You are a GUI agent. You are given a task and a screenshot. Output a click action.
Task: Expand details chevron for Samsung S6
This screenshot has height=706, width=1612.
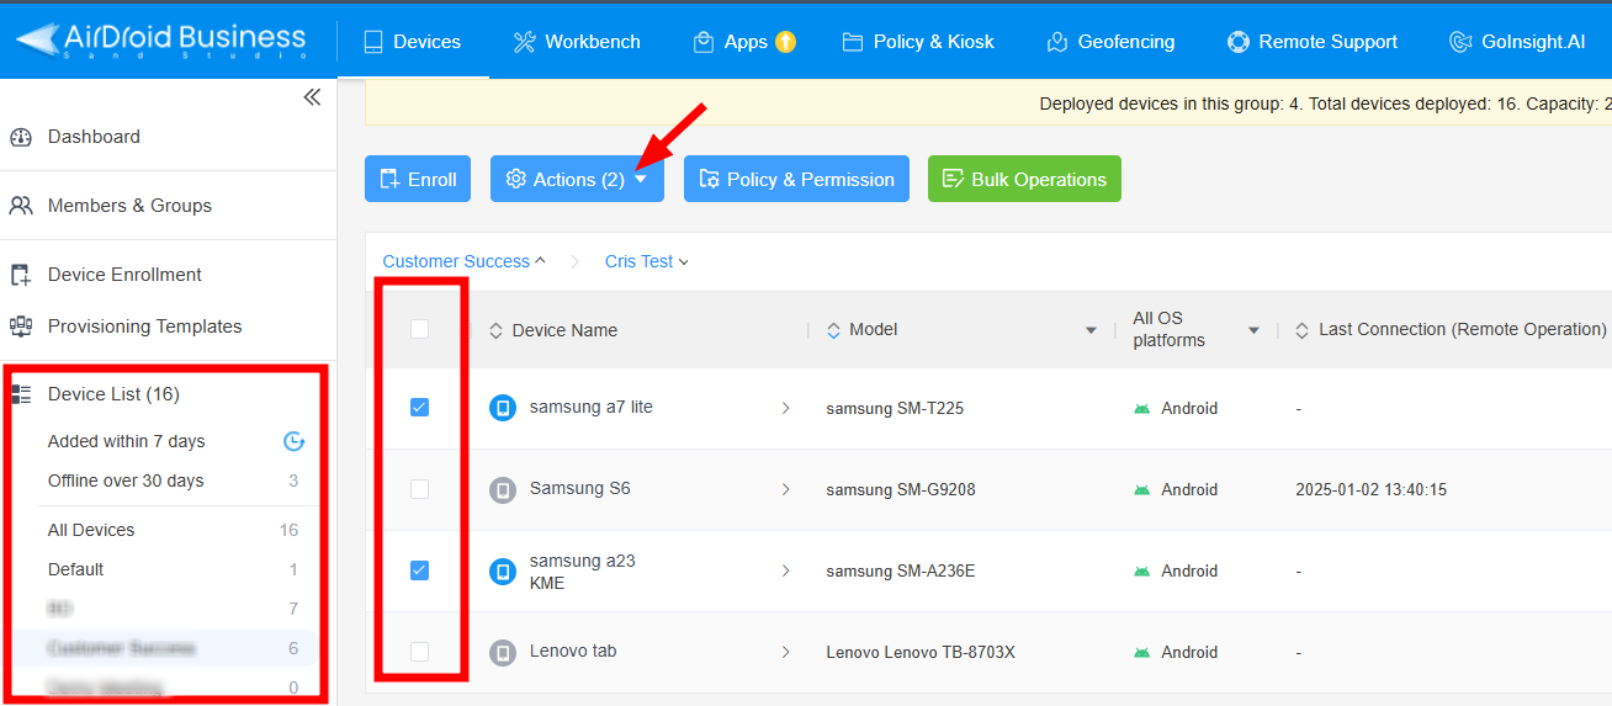[x=786, y=490]
